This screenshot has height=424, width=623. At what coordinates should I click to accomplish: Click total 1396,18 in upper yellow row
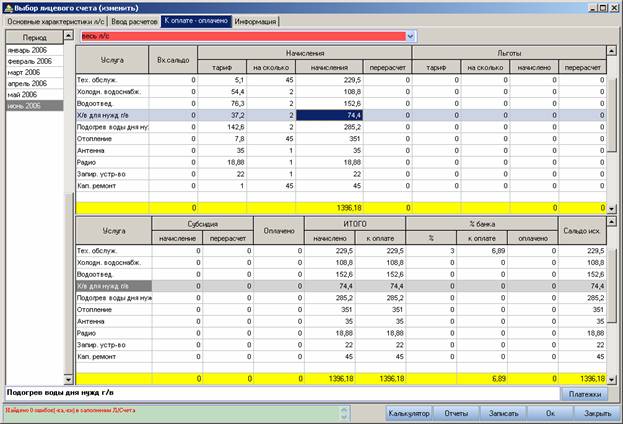[x=329, y=208]
